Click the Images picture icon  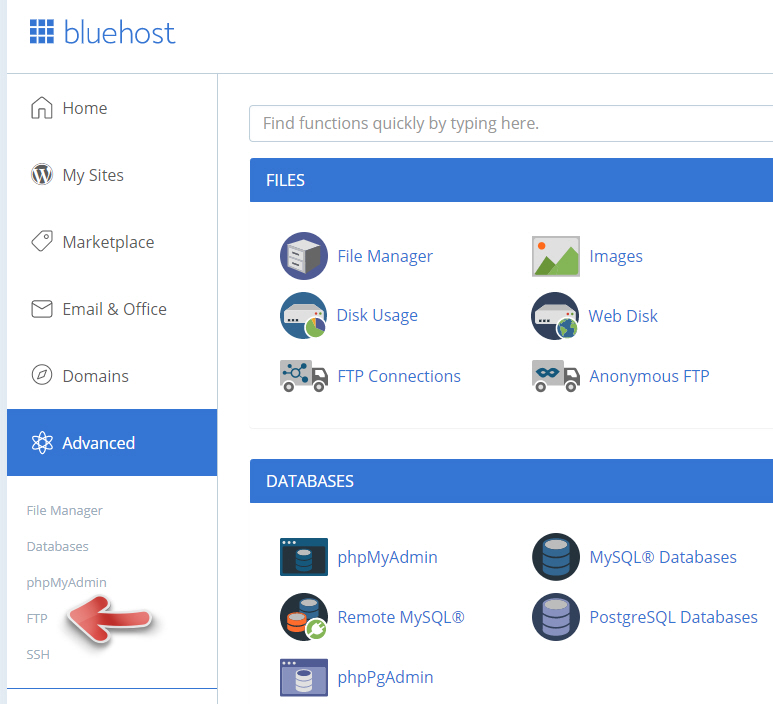click(556, 256)
